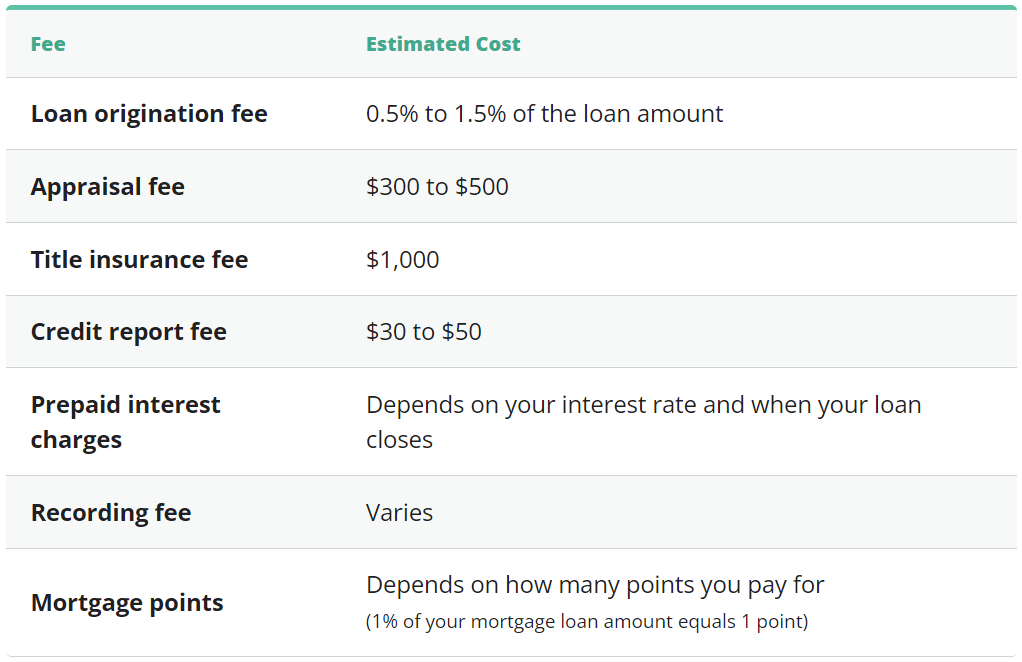
Task: Select the Loan origination fee label
Action: click(x=149, y=114)
